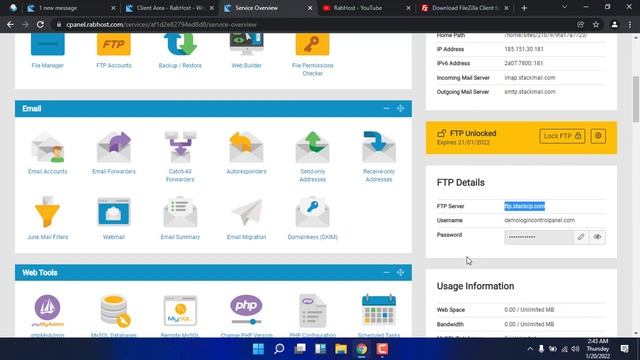The image size is (640, 360).
Task: Collapse the Email section
Action: pyautogui.click(x=386, y=109)
